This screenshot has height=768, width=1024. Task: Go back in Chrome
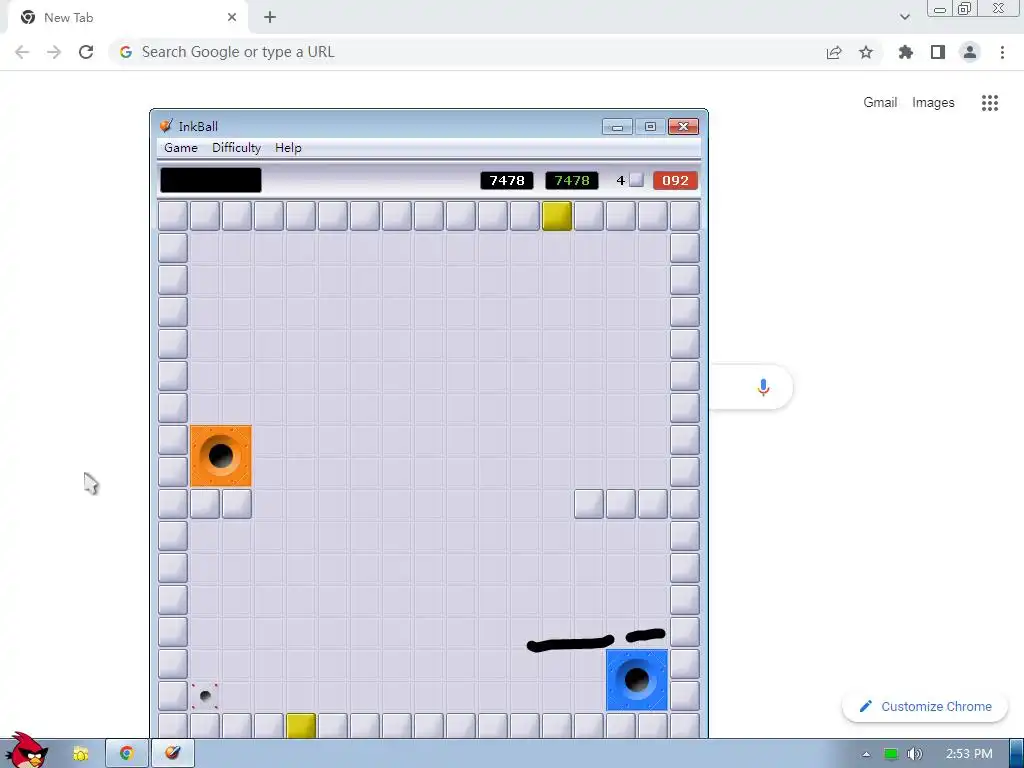[x=22, y=52]
